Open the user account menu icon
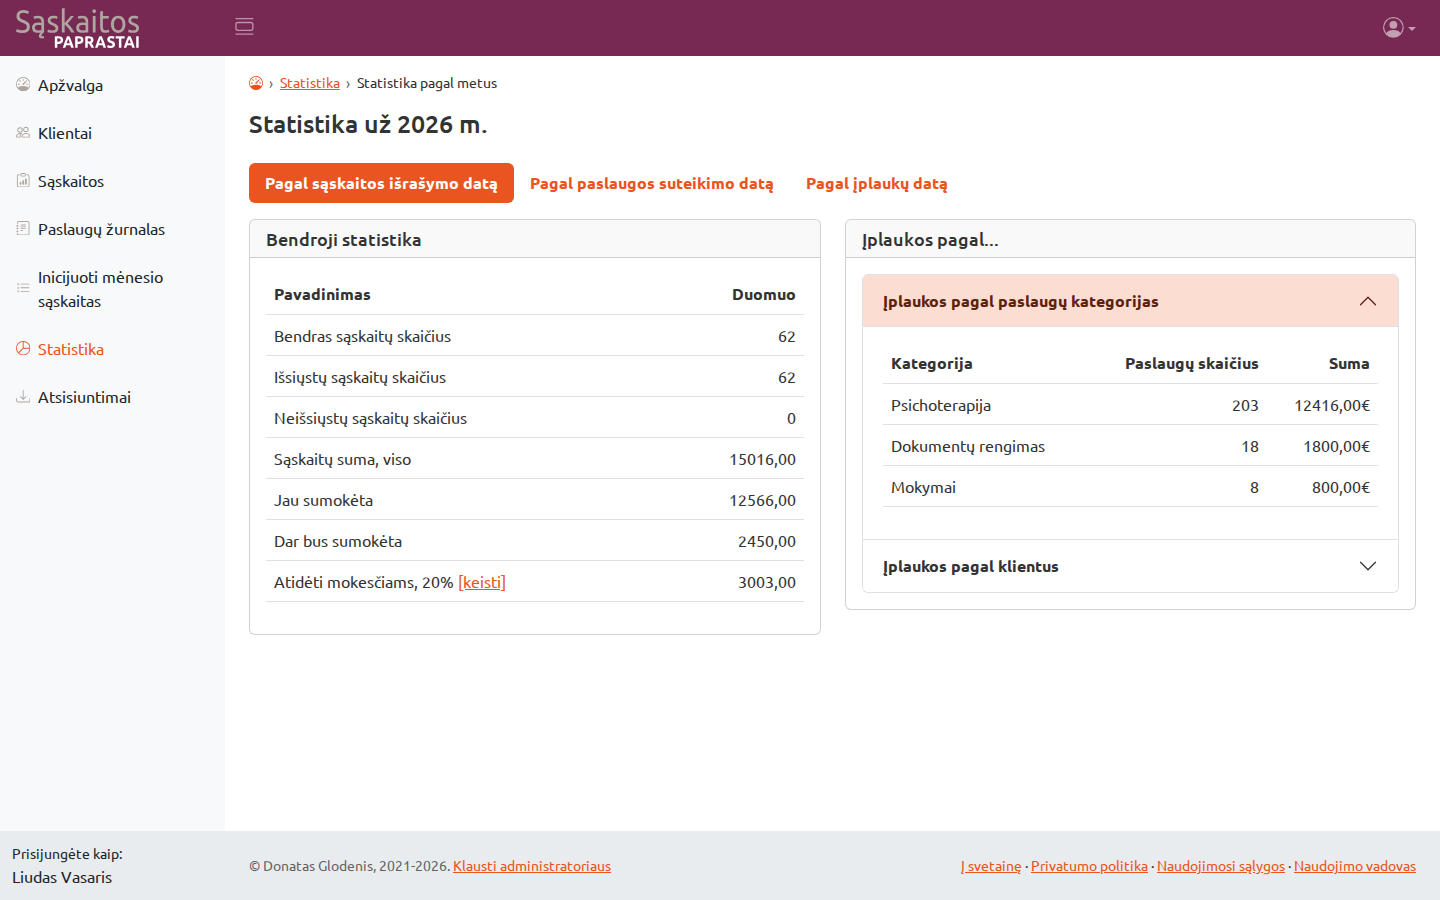This screenshot has width=1440, height=900. pyautogui.click(x=1399, y=28)
